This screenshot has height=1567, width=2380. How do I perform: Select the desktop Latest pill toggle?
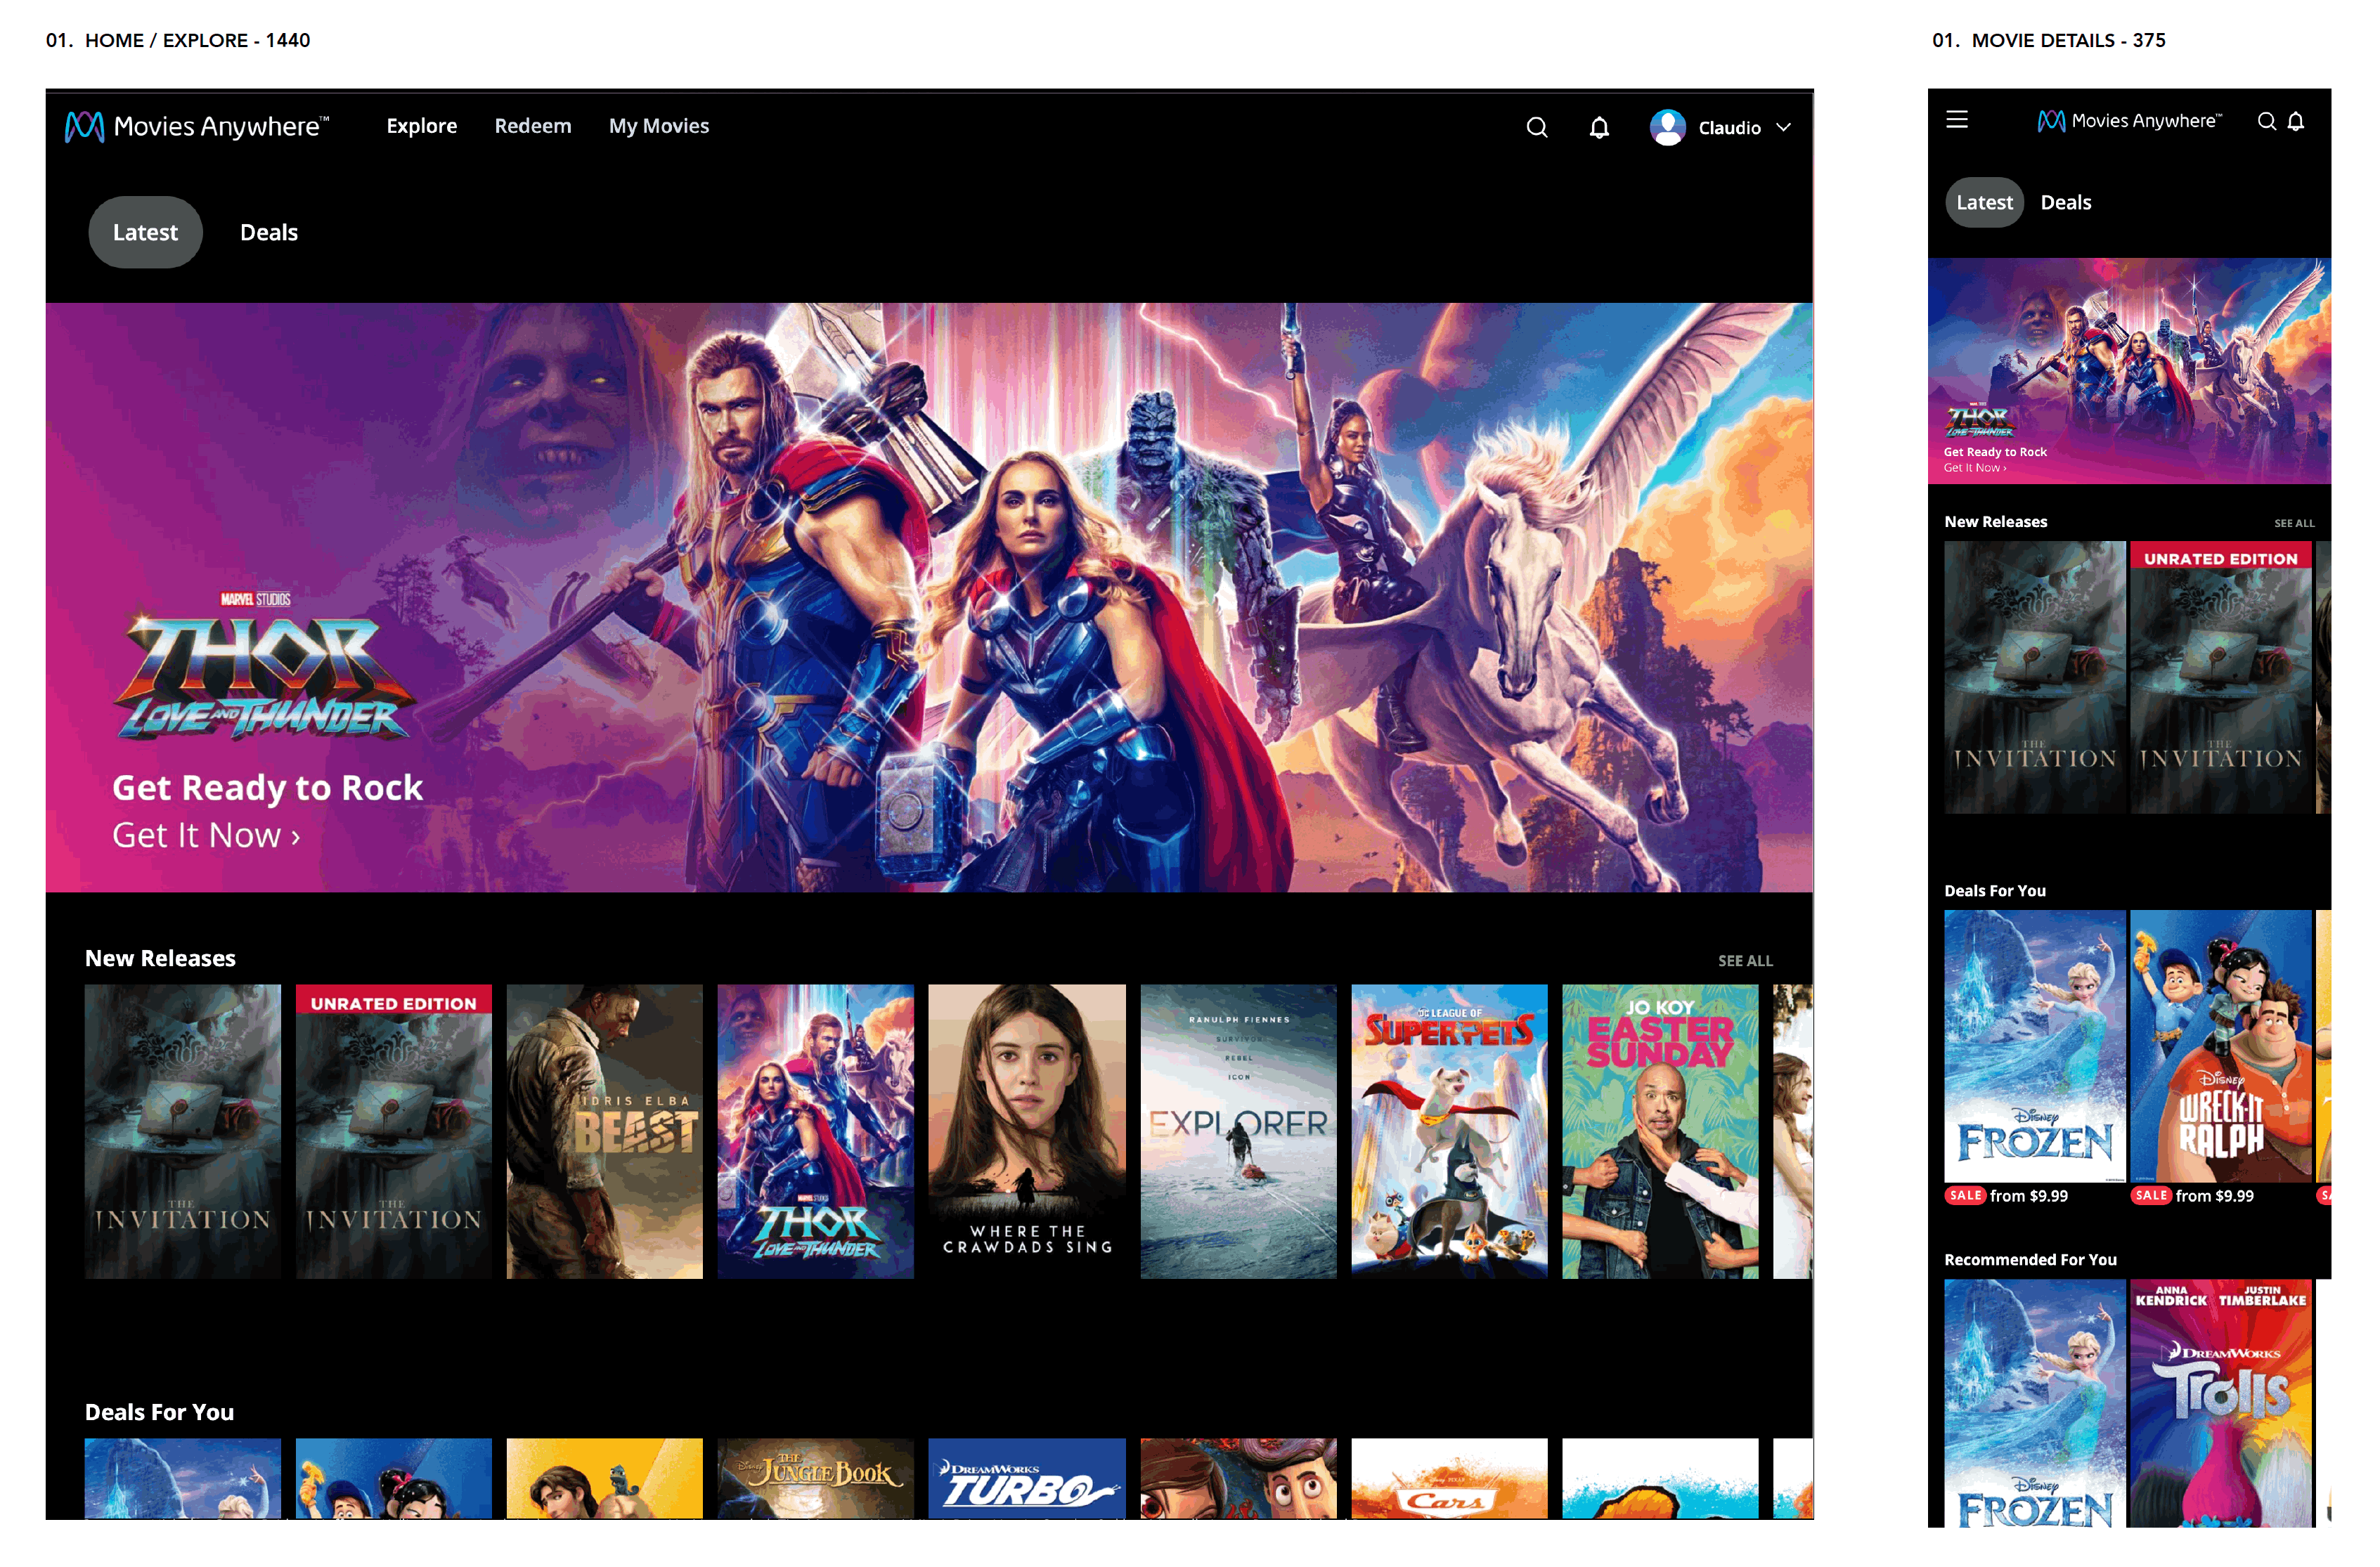point(145,232)
